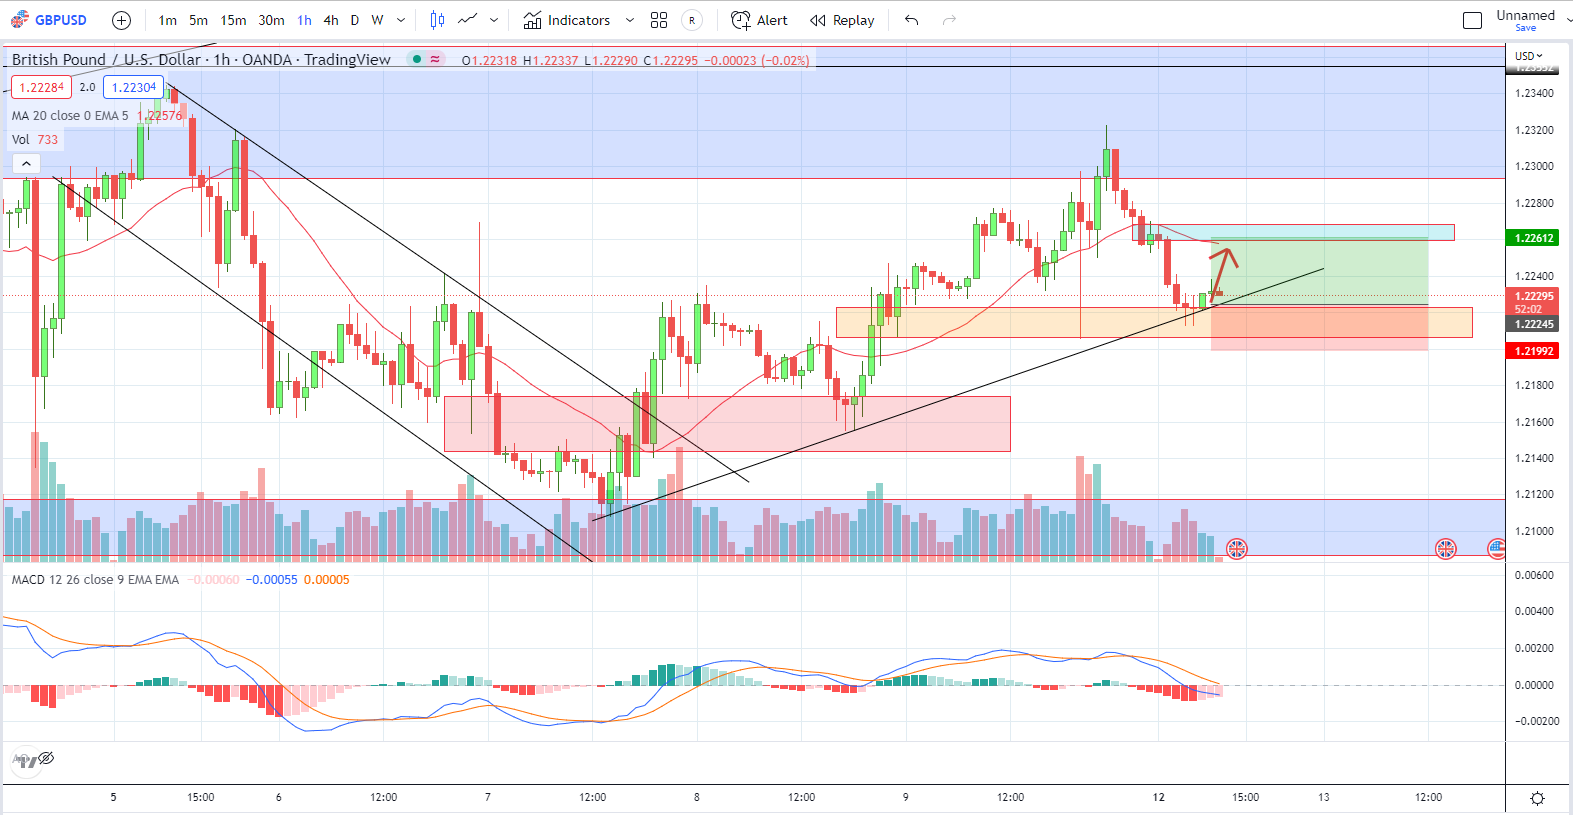Open the GBPUSD symbol search

50,20
